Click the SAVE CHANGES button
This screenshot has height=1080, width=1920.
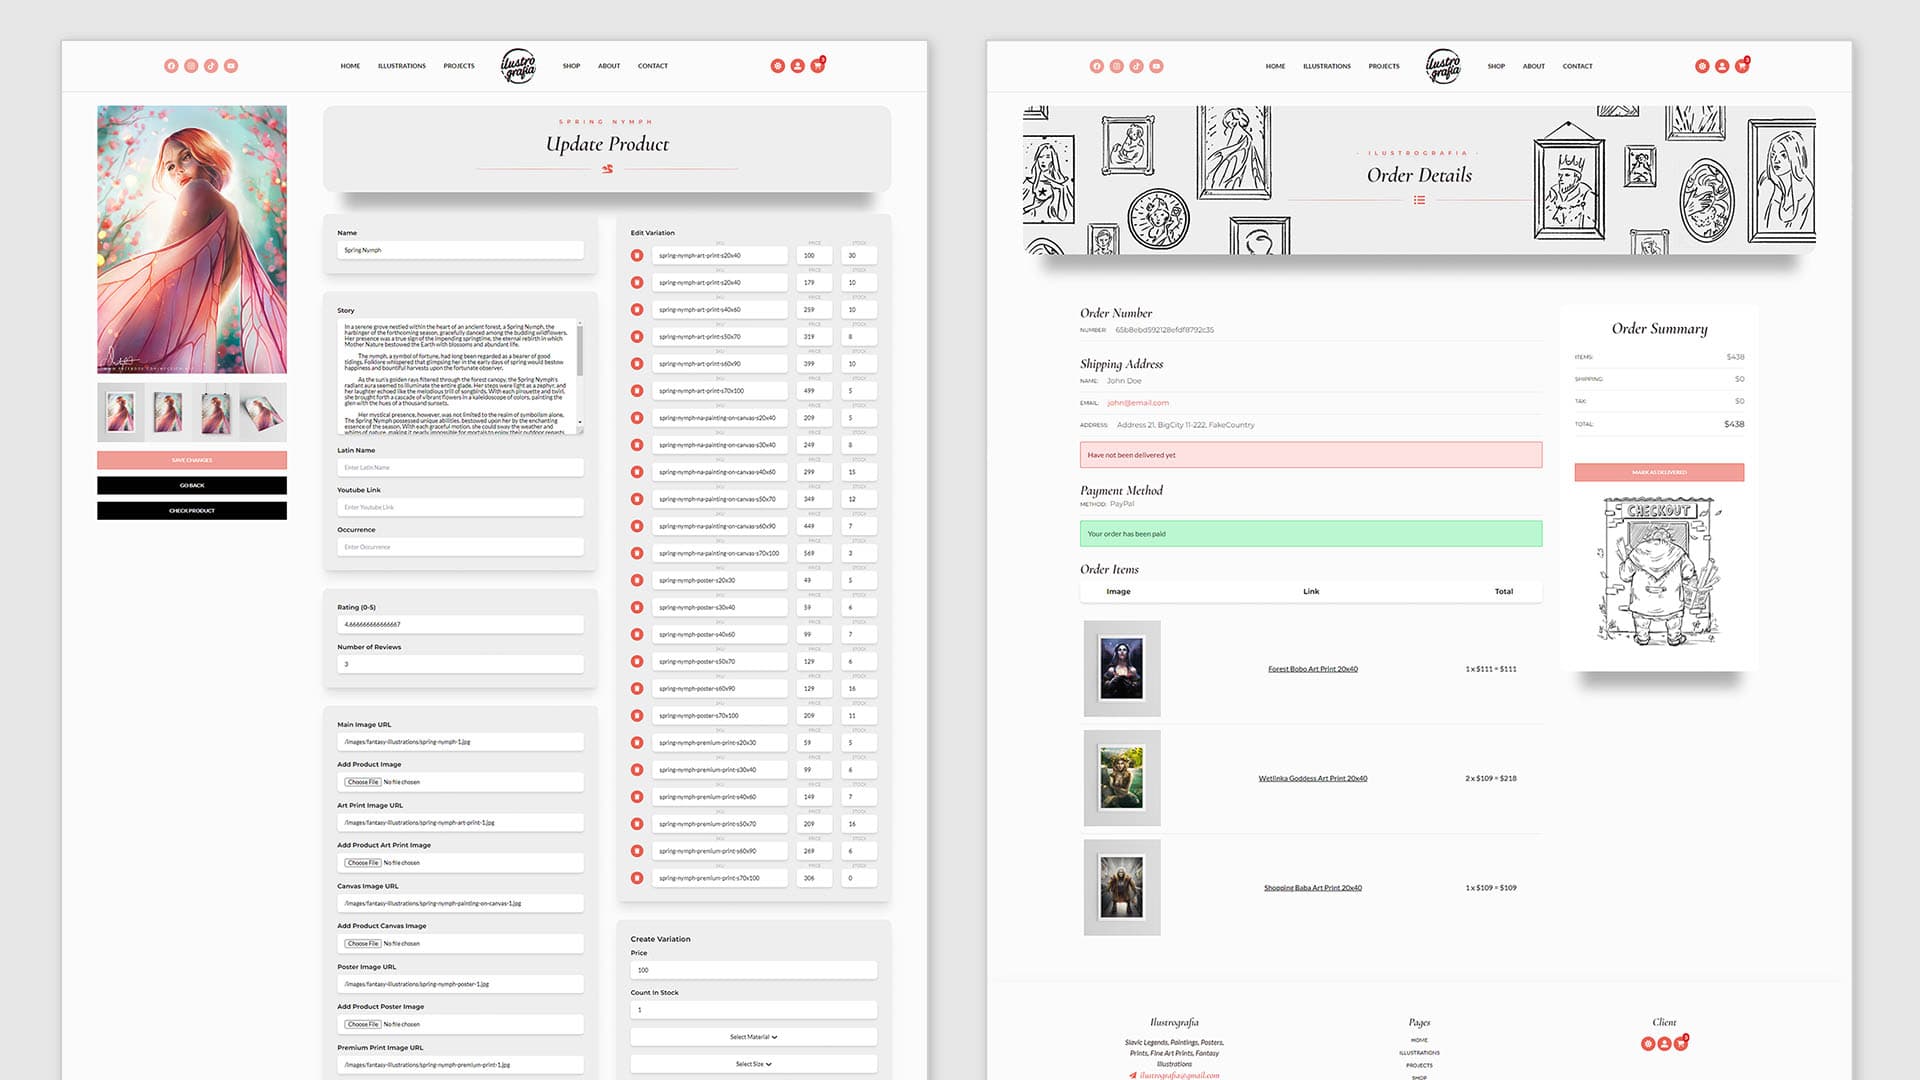(x=191, y=460)
